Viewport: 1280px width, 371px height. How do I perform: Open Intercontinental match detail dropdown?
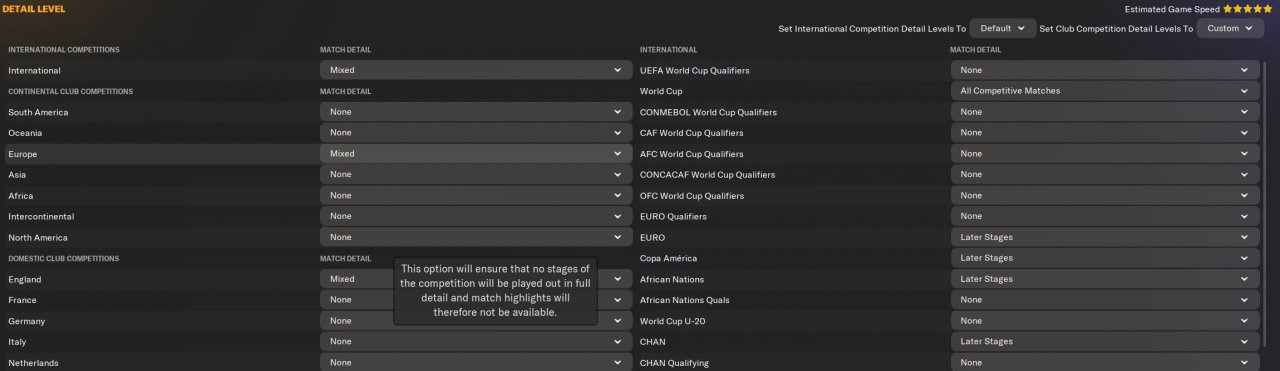475,216
